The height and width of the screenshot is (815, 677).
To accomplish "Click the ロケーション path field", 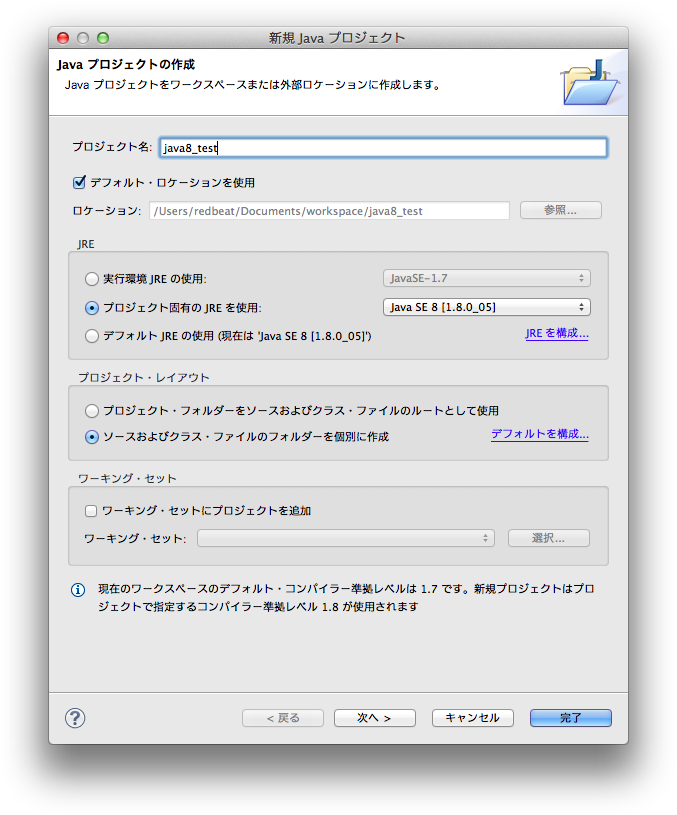I will pos(329,211).
